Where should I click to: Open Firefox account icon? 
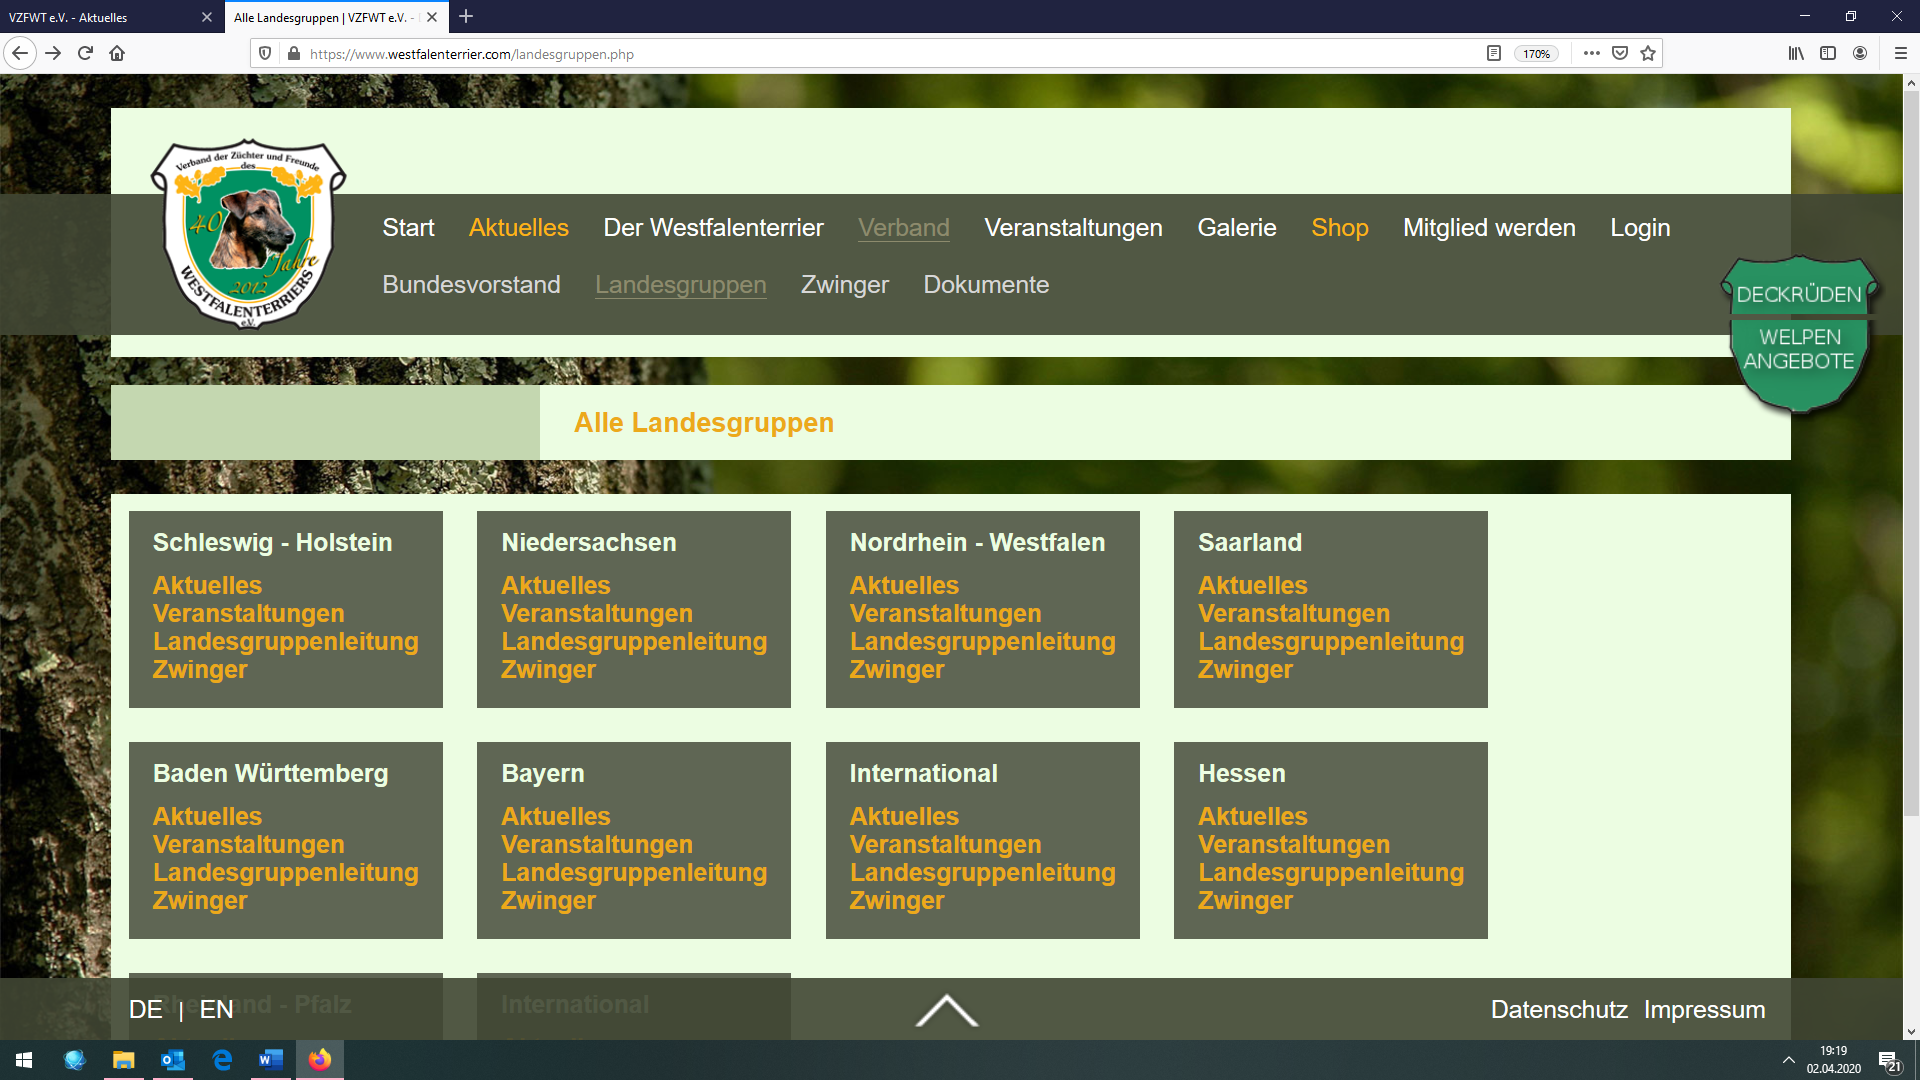pyautogui.click(x=1860, y=53)
